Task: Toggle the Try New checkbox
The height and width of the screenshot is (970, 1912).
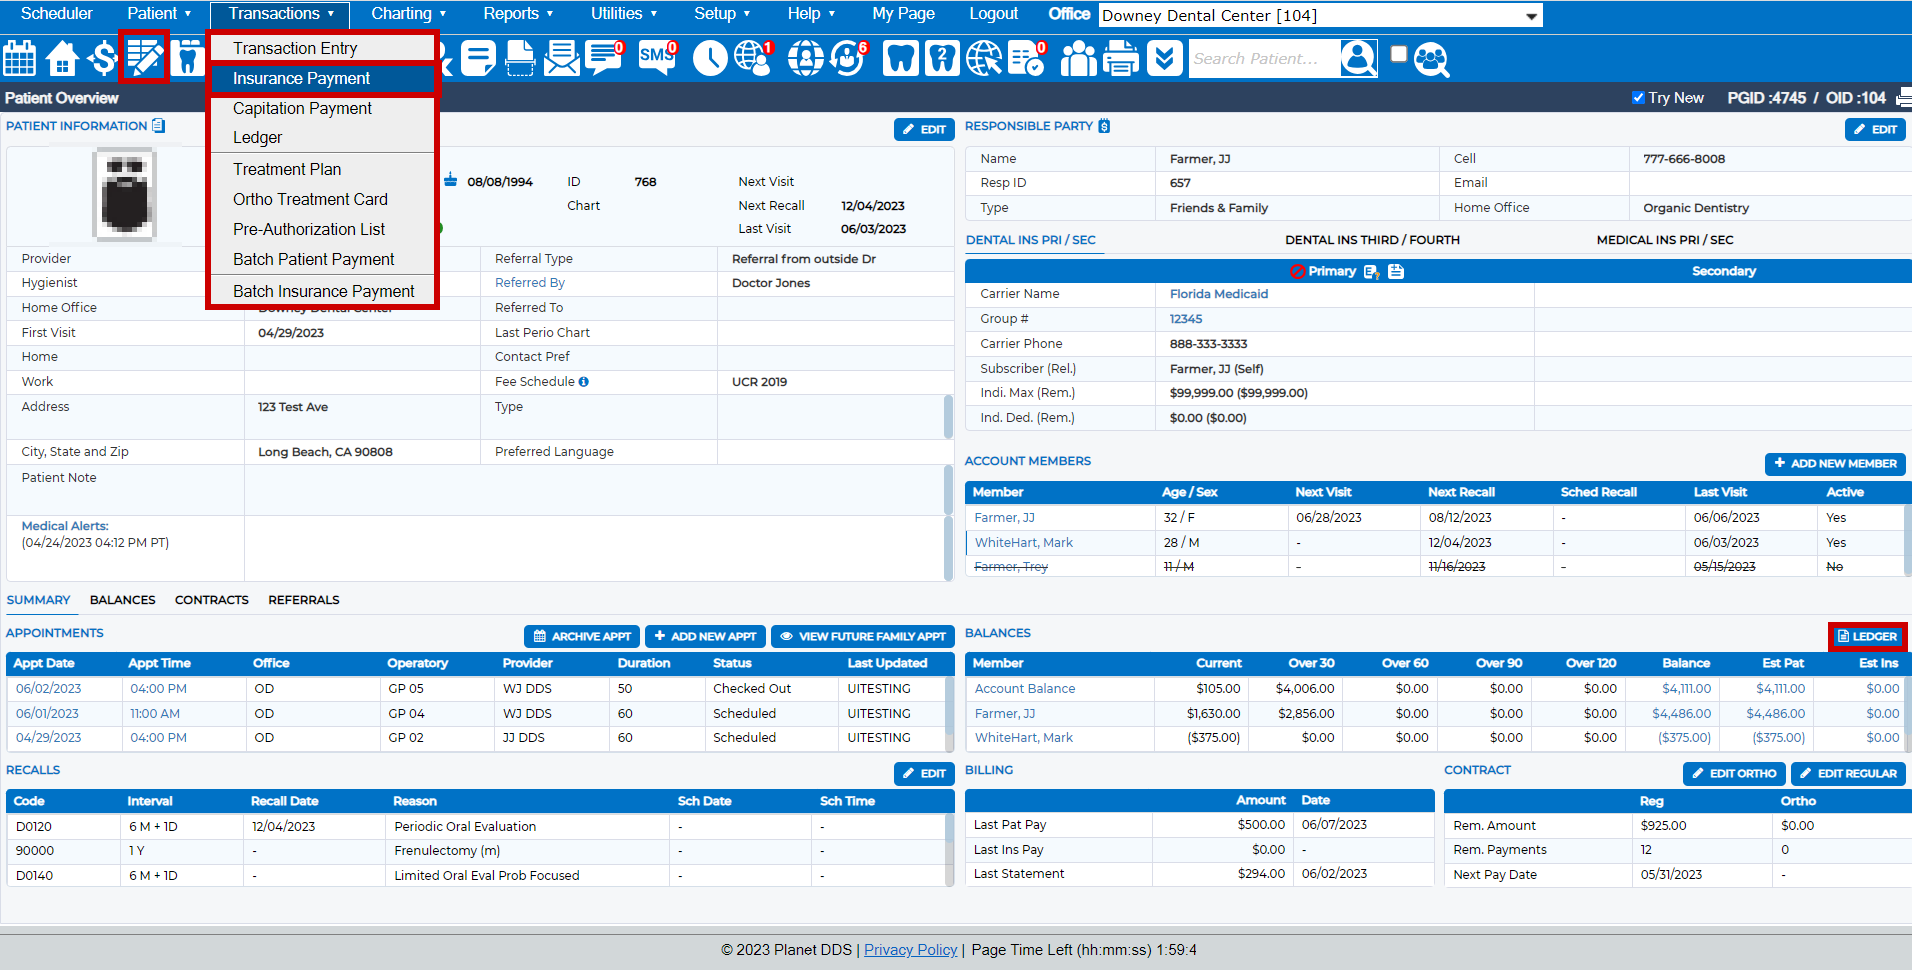Action: click(x=1638, y=97)
